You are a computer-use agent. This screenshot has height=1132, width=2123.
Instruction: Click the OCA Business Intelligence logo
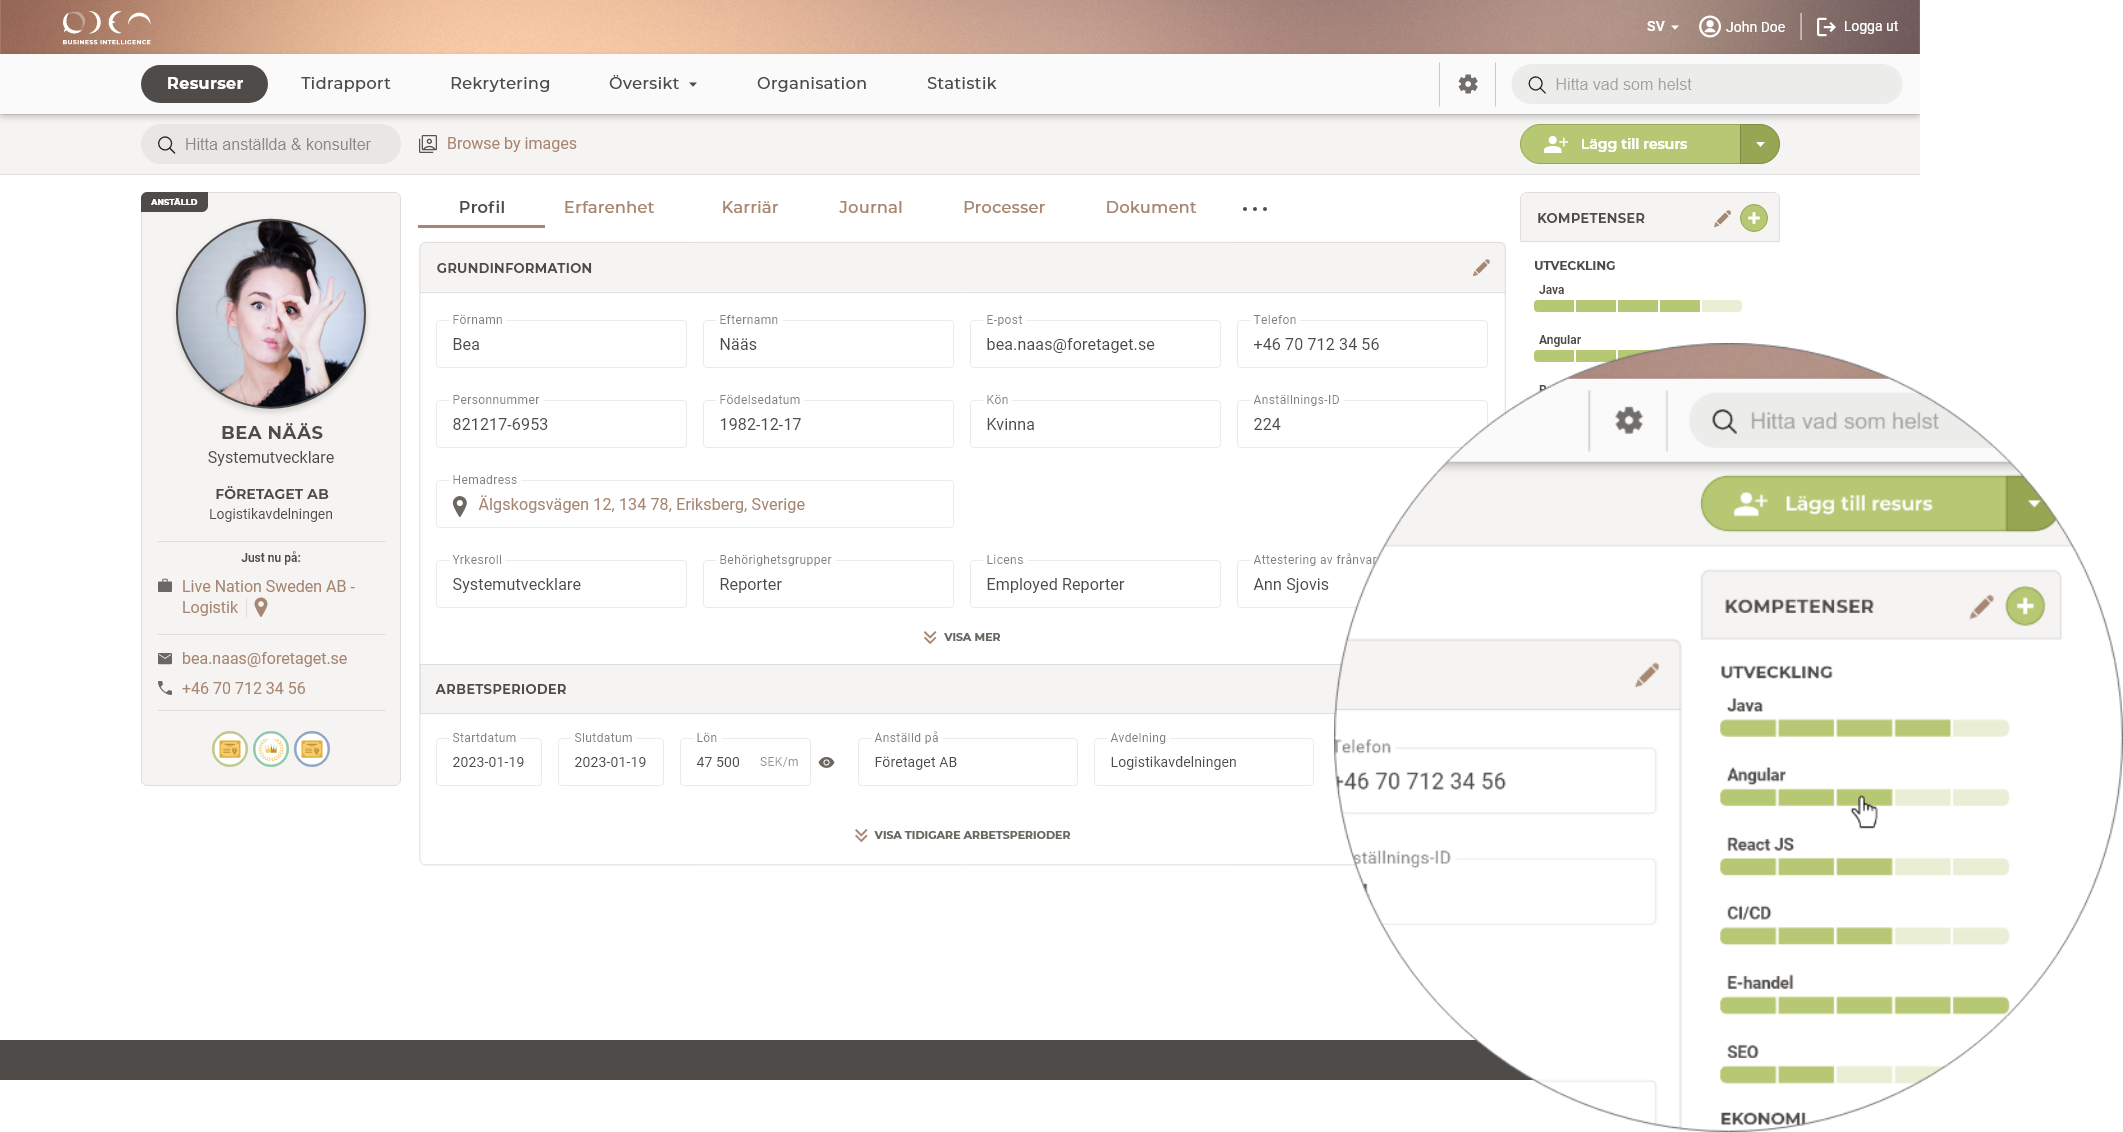tap(107, 27)
